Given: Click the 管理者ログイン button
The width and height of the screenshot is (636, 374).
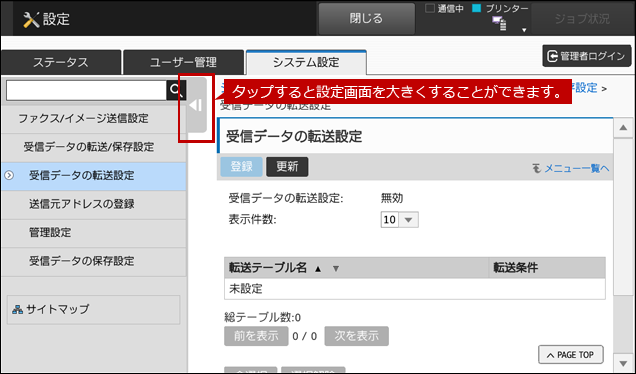Looking at the screenshot, I should (x=587, y=56).
